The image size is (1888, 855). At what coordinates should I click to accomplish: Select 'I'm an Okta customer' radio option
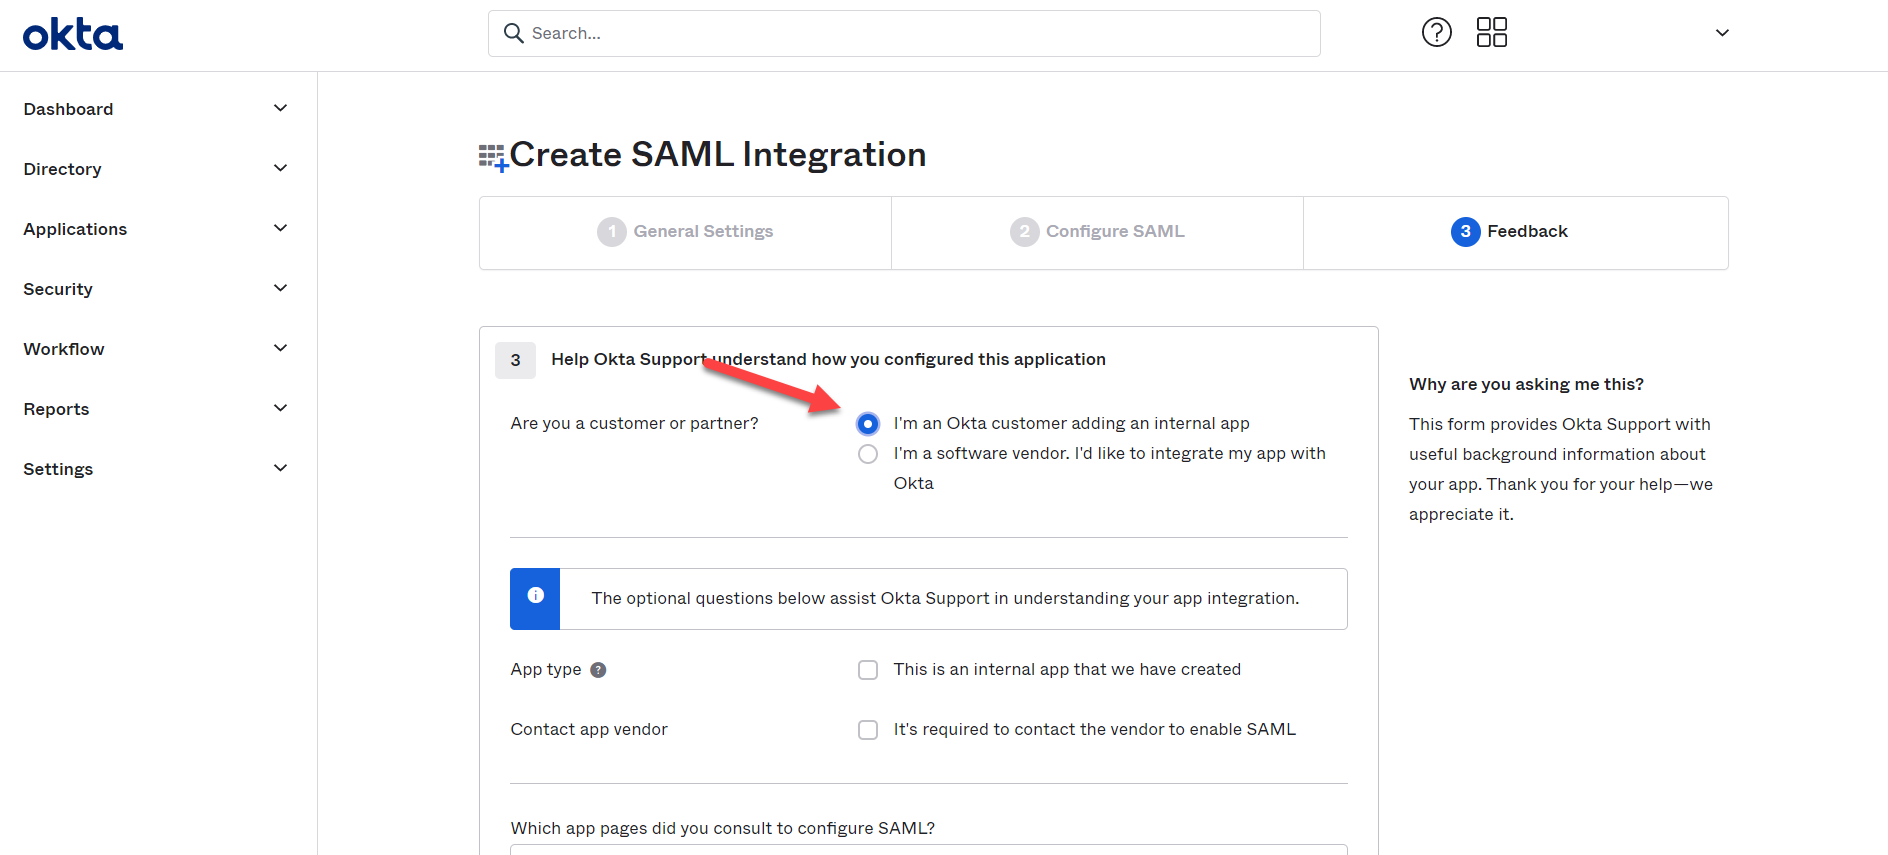pos(868,424)
